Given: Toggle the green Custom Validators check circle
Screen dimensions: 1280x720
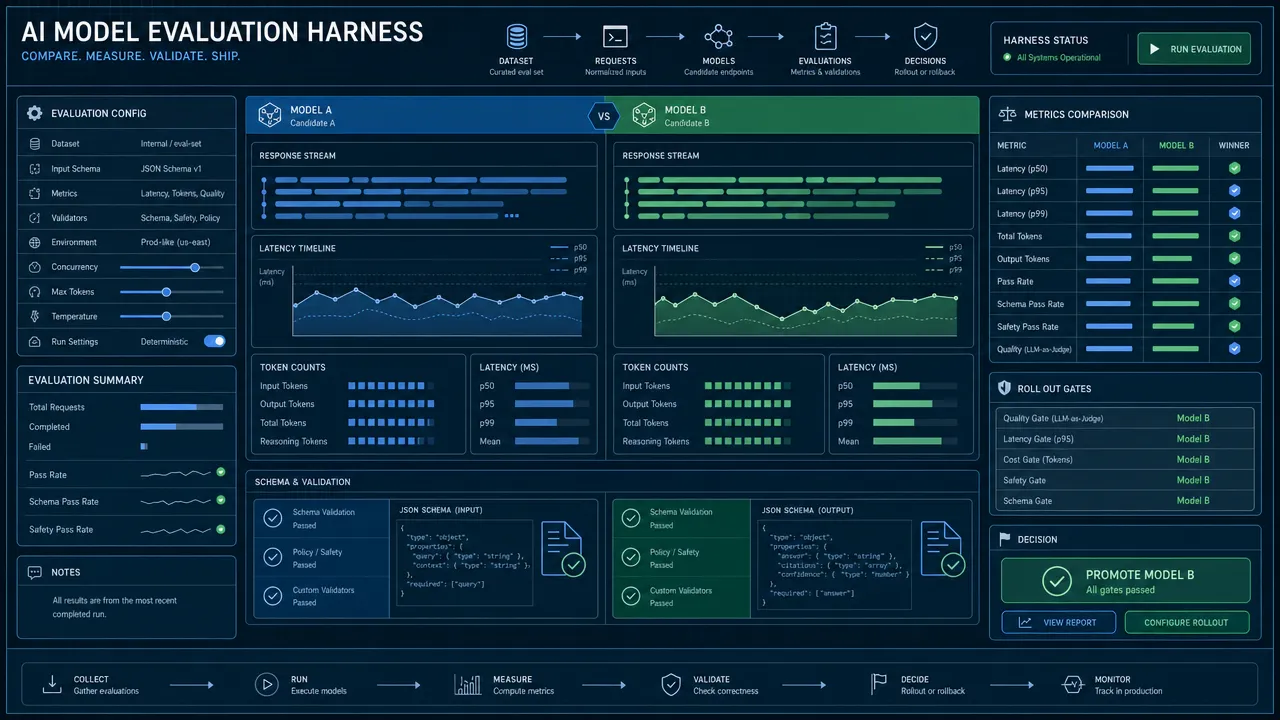Looking at the screenshot, I should click(631, 596).
